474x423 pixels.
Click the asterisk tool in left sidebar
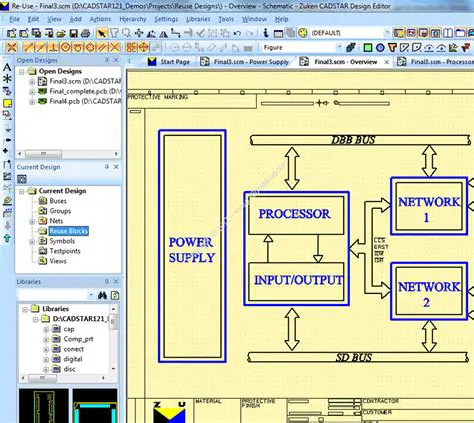coord(7,79)
